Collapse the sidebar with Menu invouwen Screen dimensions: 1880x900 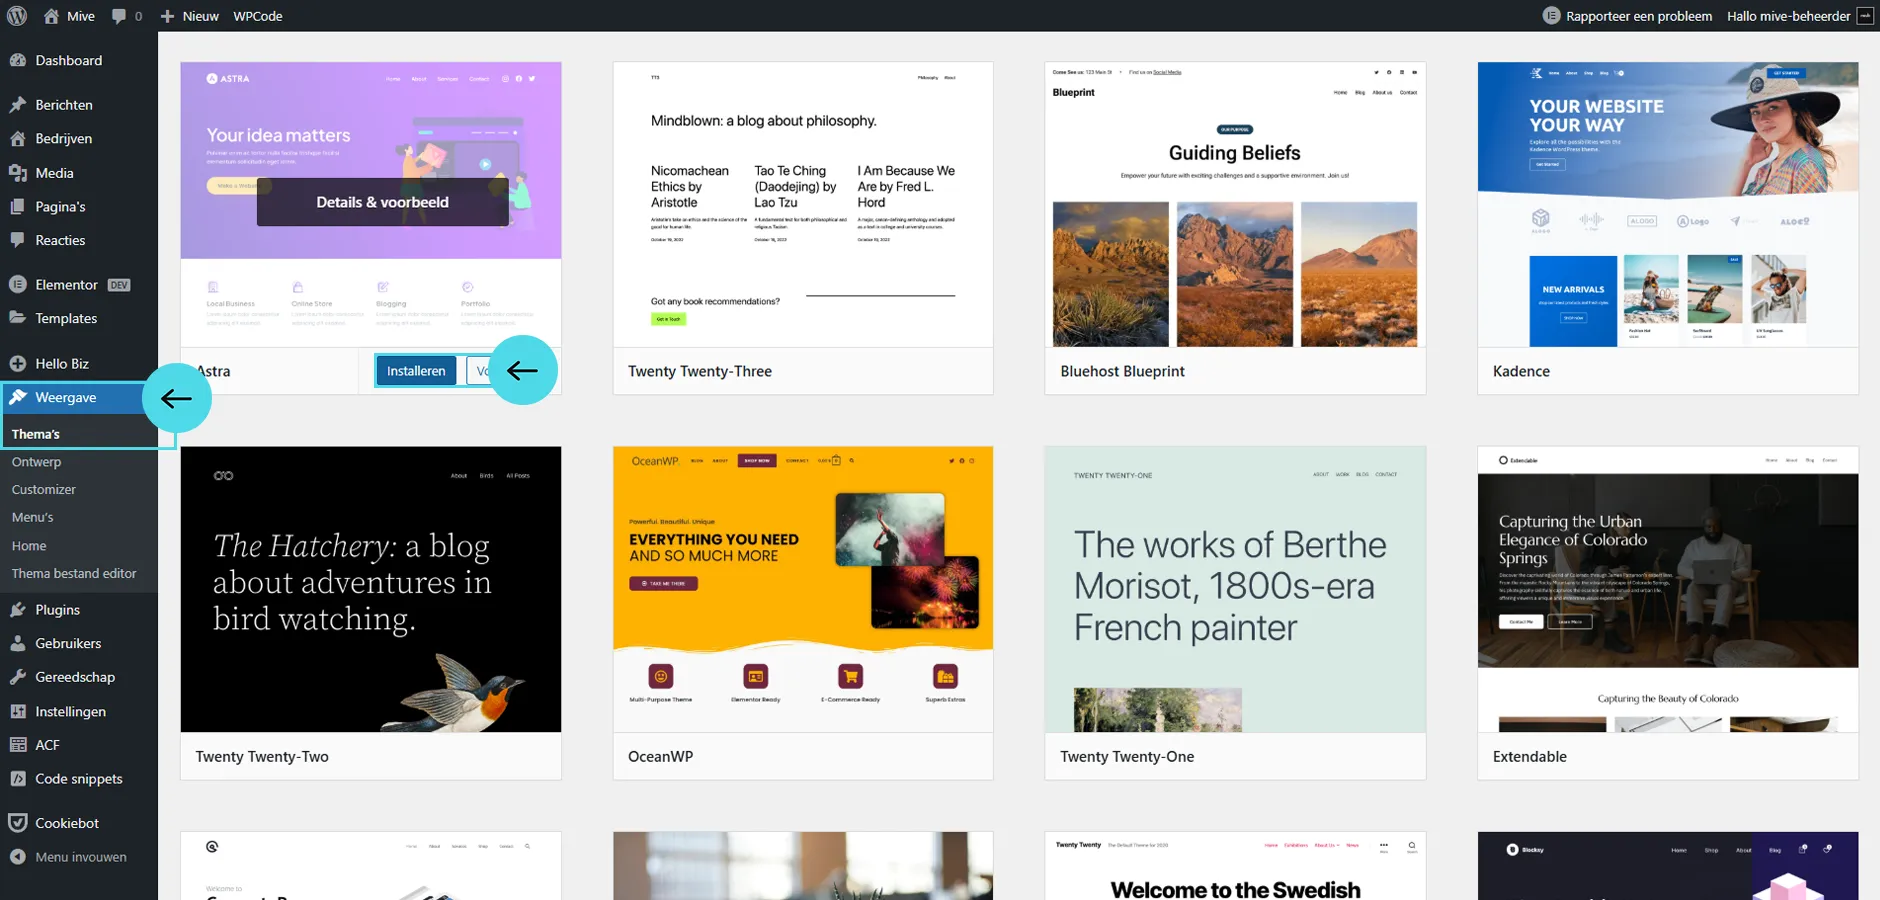80,857
